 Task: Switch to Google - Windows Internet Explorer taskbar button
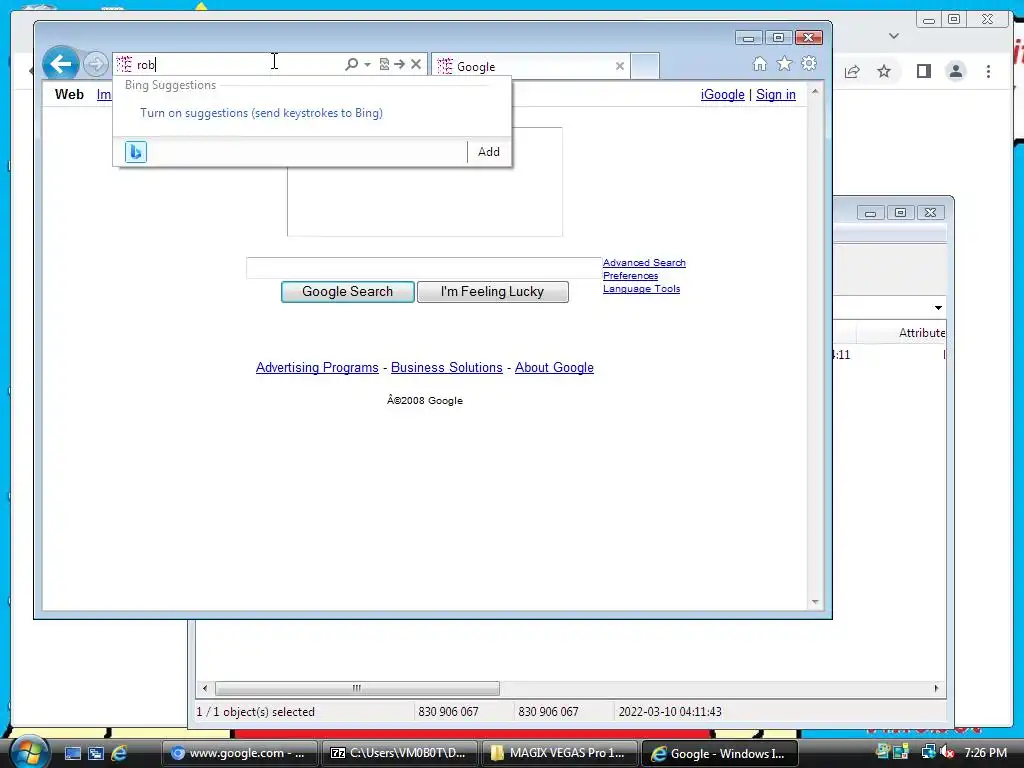click(720, 753)
